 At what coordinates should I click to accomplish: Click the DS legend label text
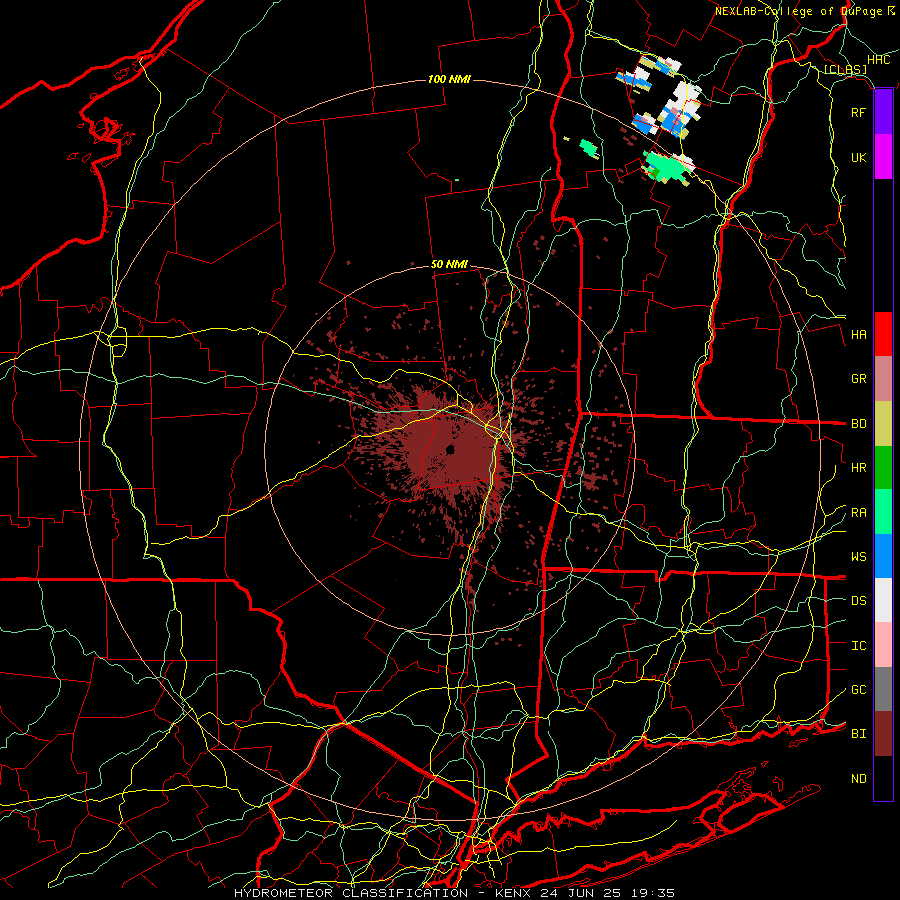(x=858, y=601)
